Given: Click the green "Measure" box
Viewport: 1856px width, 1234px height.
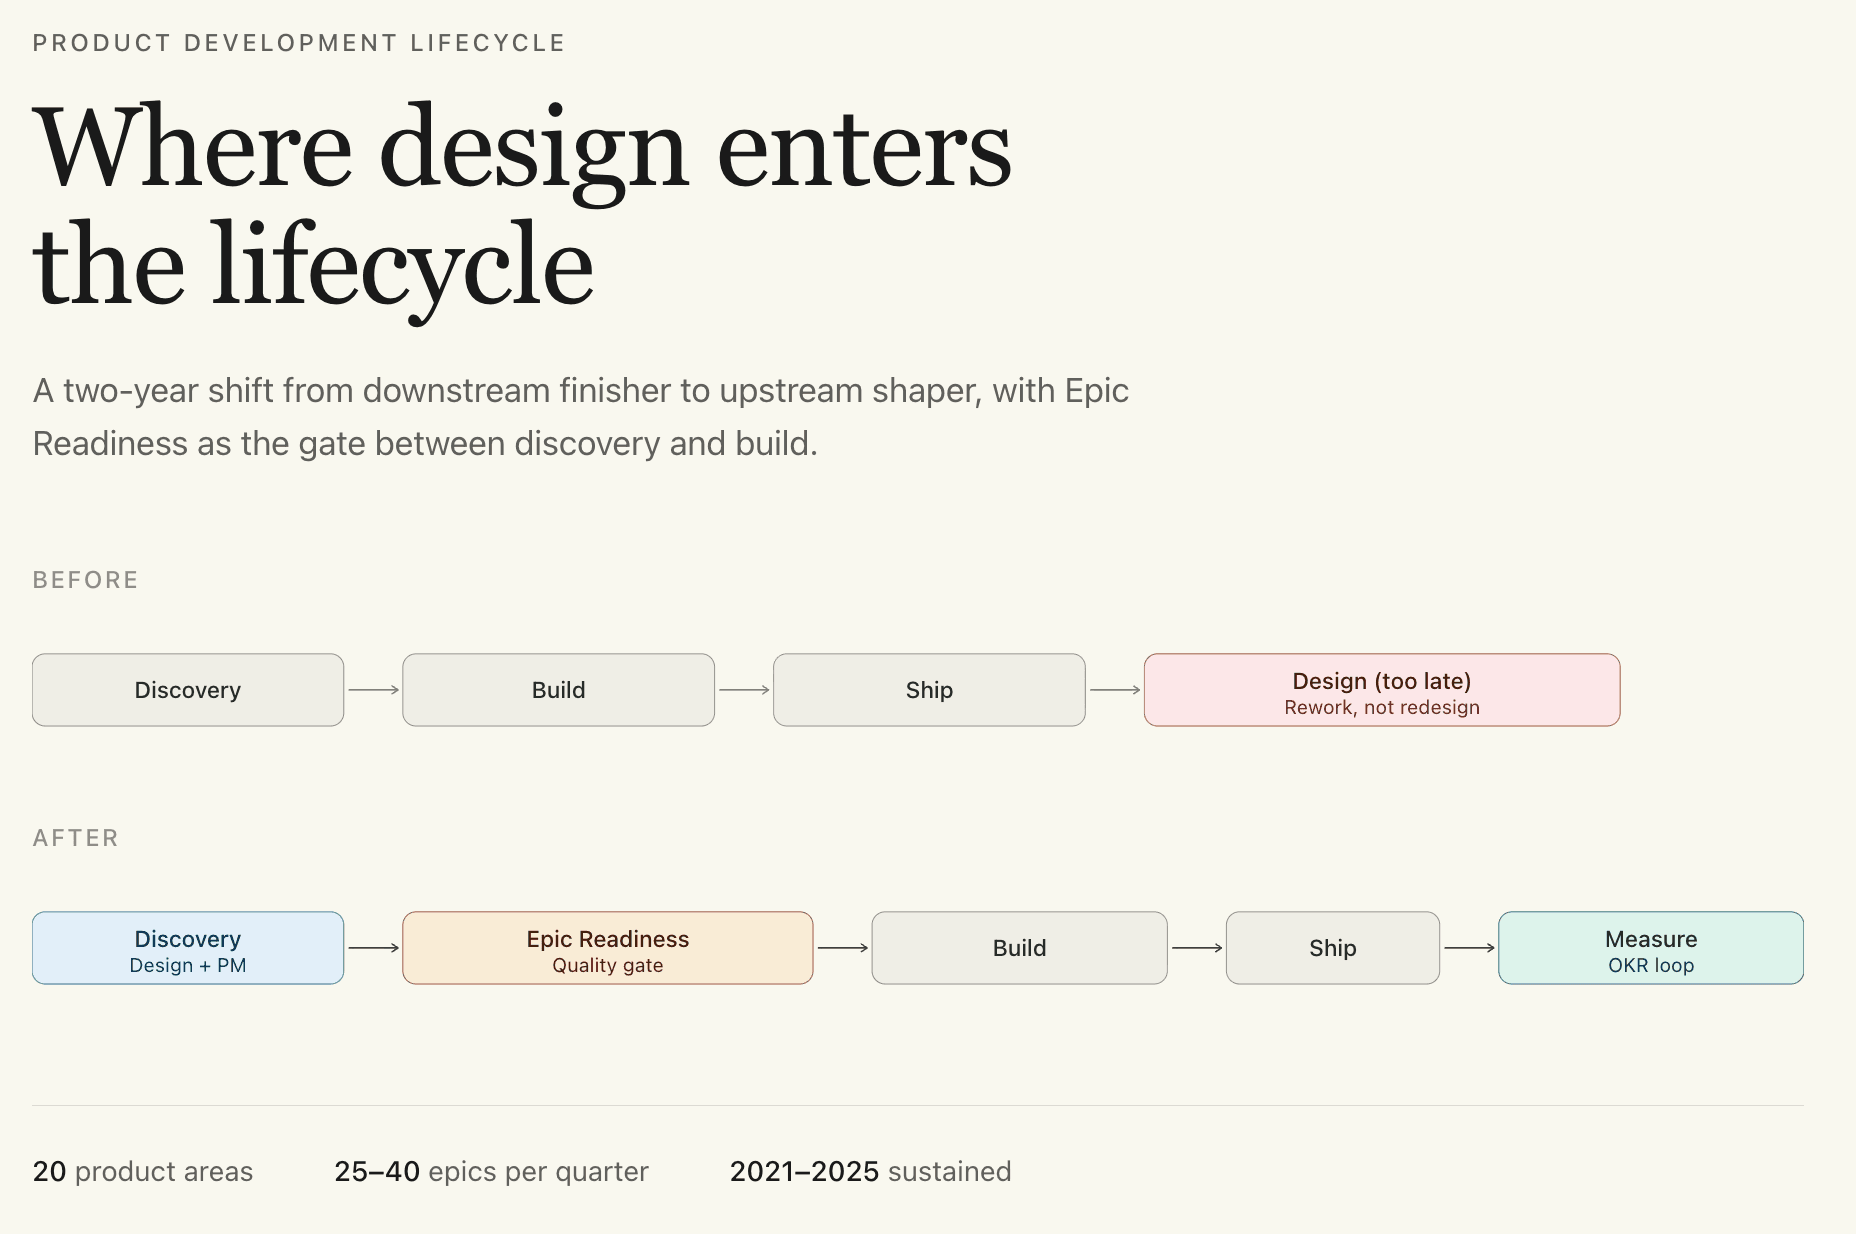Looking at the screenshot, I should tap(1651, 948).
